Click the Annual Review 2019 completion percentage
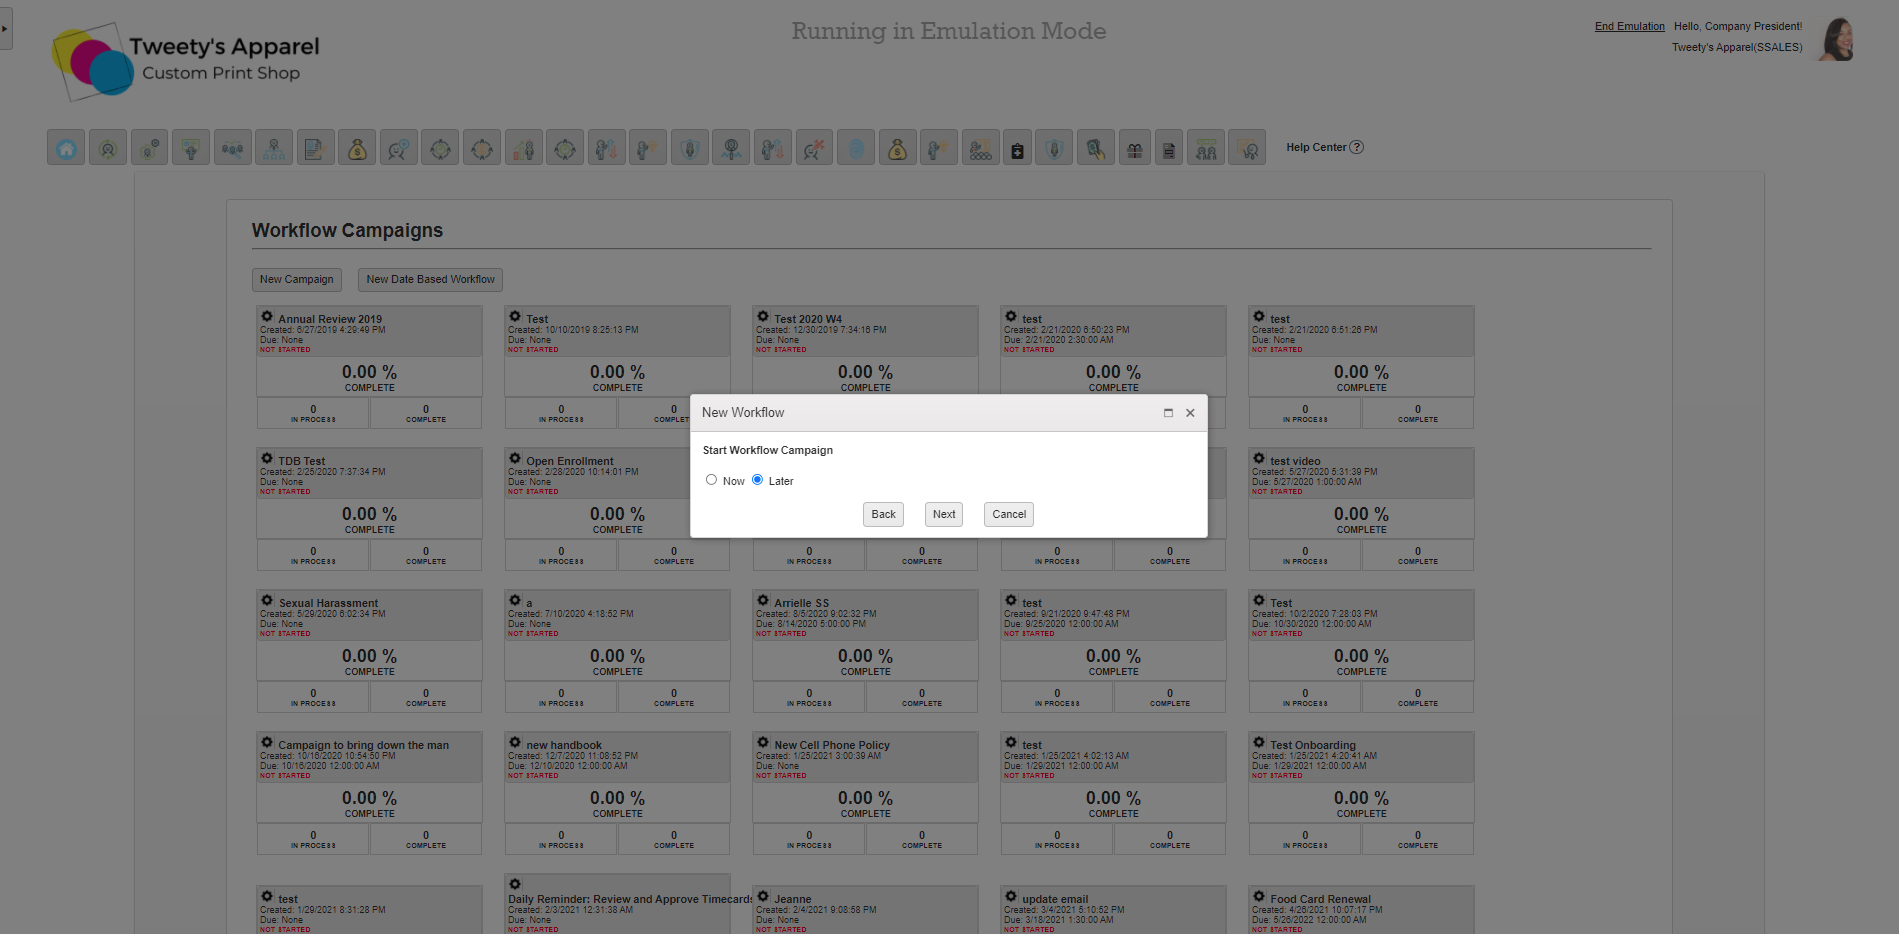Image resolution: width=1899 pixels, height=934 pixels. (369, 372)
